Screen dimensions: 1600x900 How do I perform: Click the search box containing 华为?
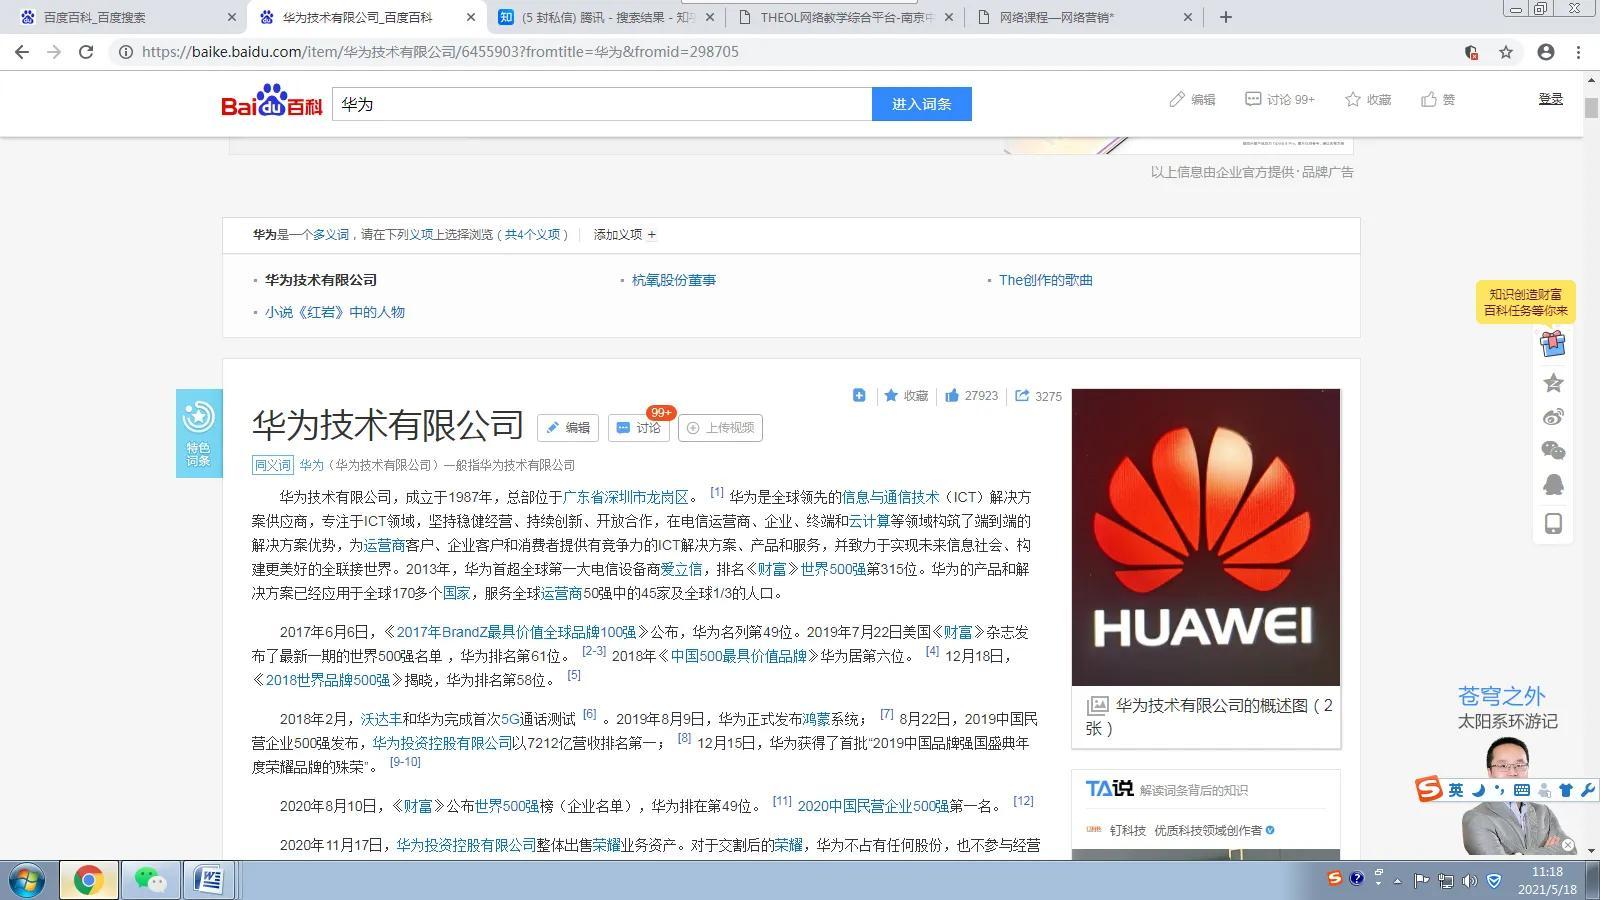[x=602, y=104]
